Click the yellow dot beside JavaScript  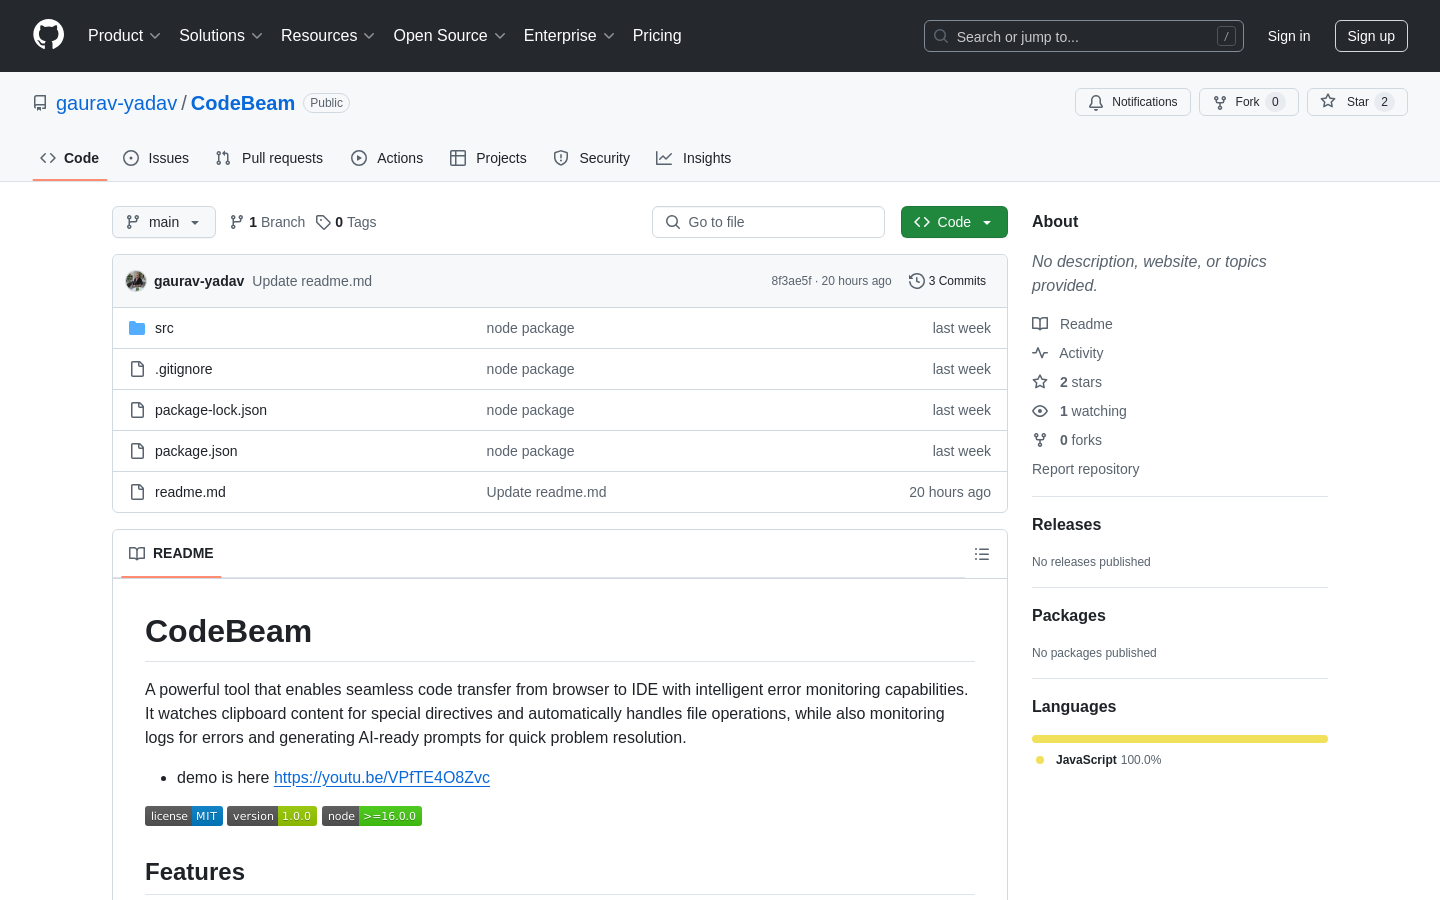pos(1040,760)
